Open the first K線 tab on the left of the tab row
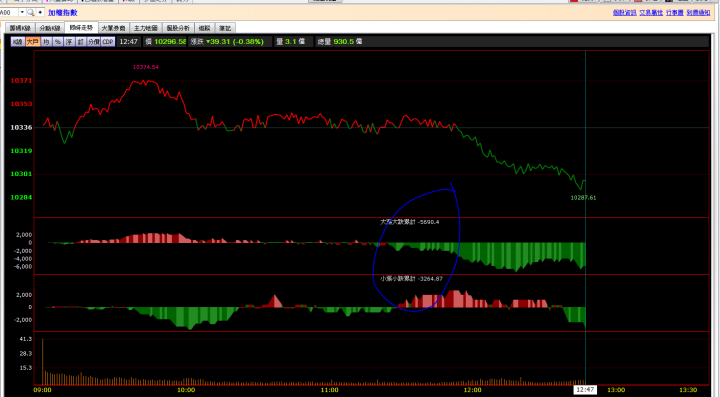 click(x=20, y=28)
